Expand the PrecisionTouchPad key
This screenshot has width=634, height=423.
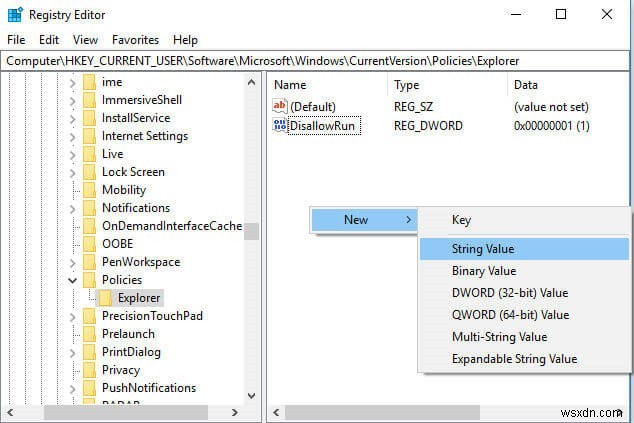(72, 317)
